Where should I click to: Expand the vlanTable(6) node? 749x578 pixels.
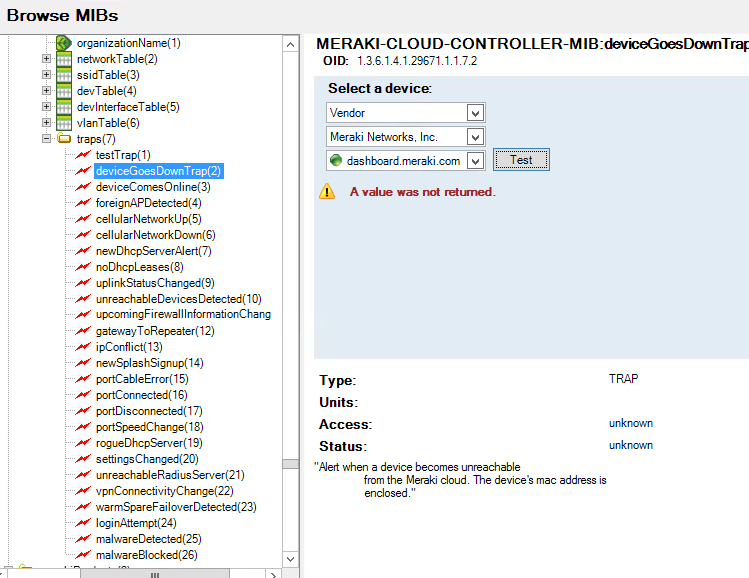tap(46, 123)
